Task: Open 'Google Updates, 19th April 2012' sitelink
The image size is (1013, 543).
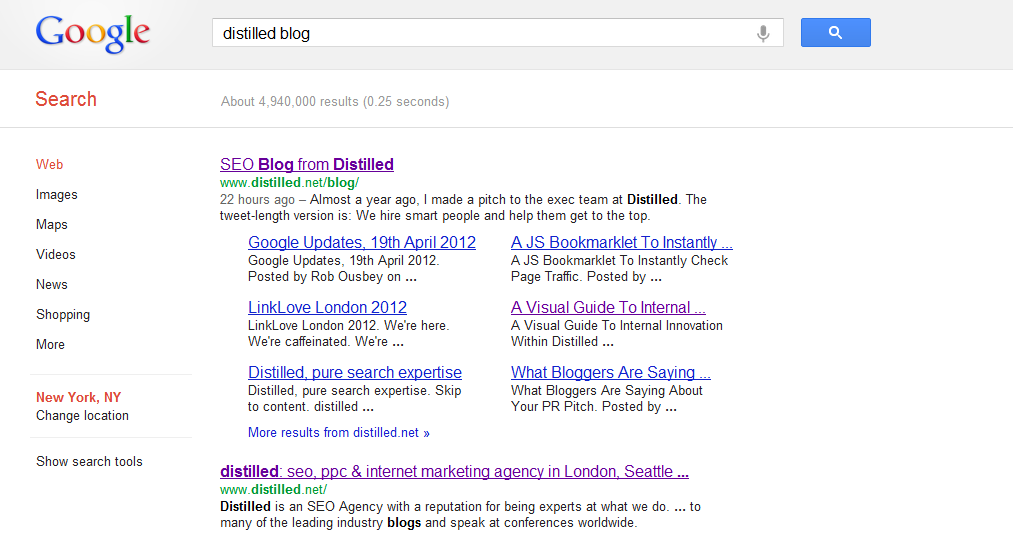Action: (x=362, y=242)
